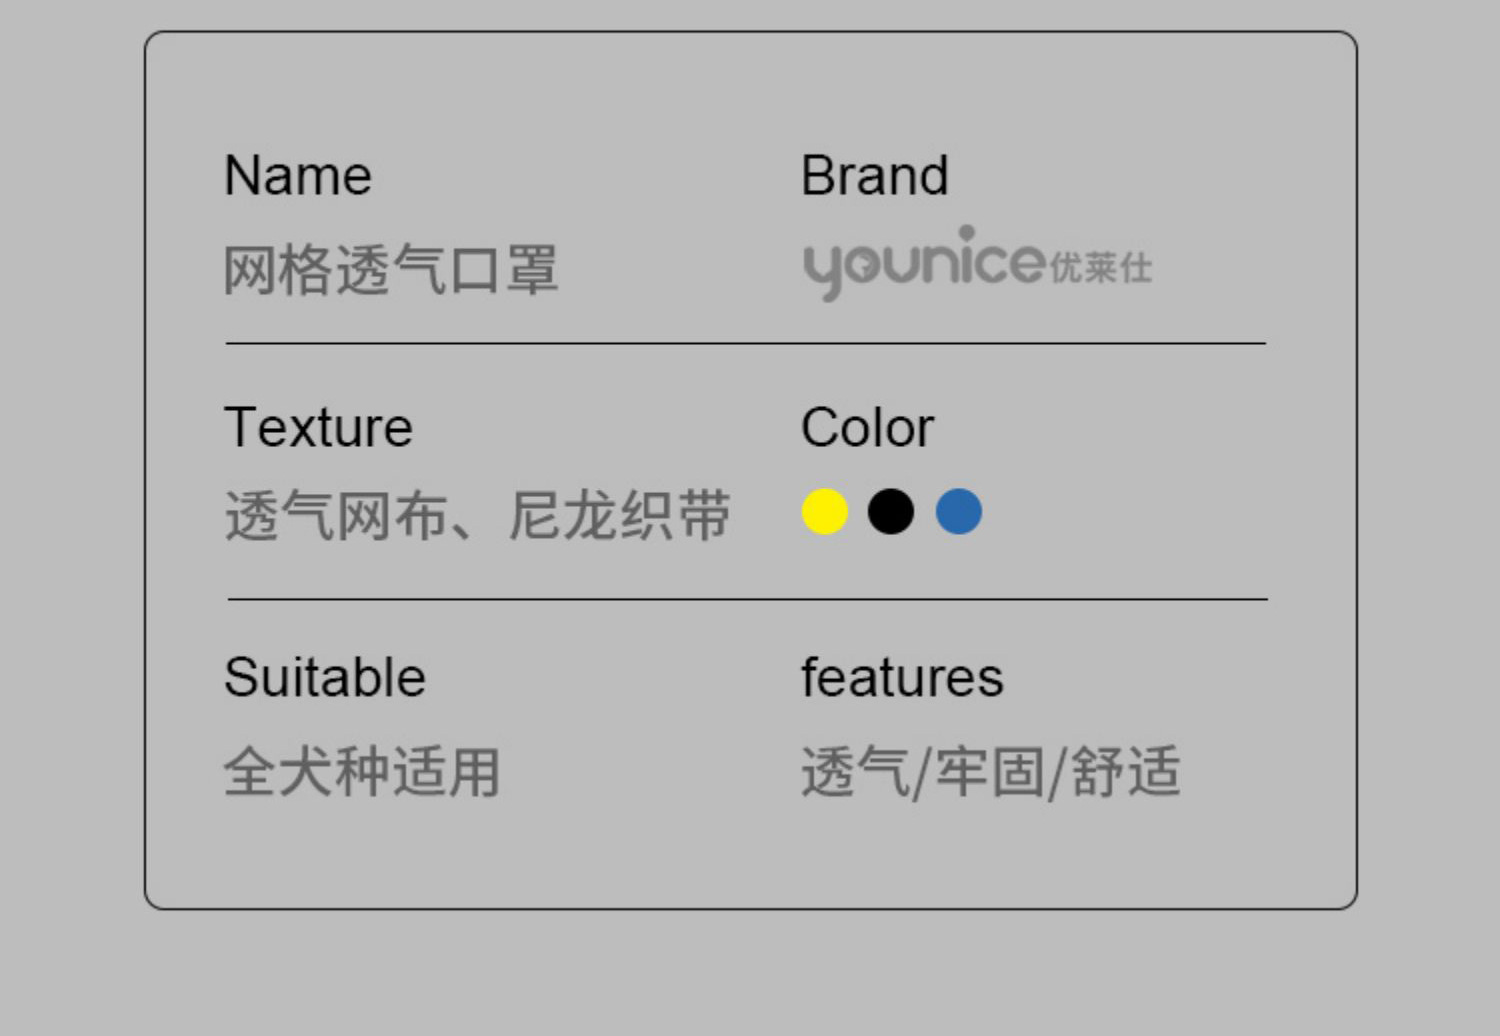Click 透气 in the features list

[x=855, y=772]
